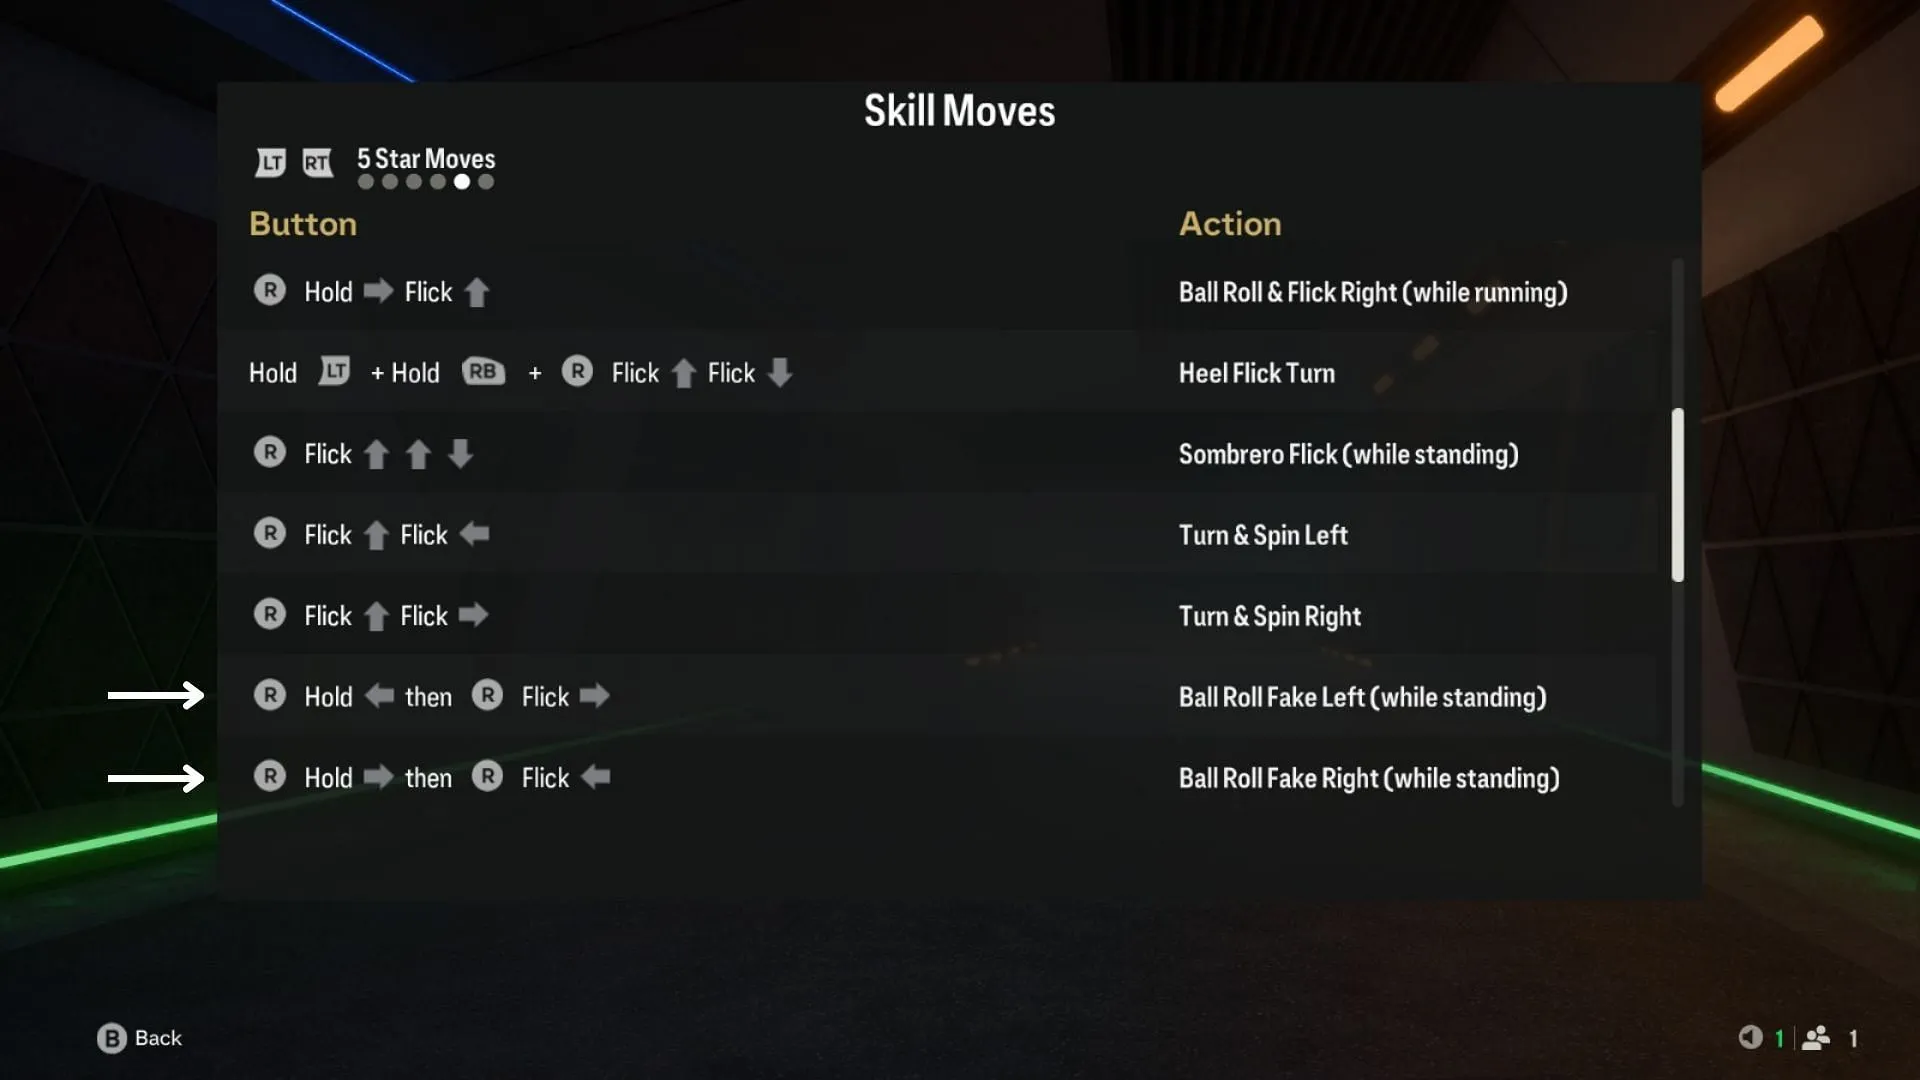Select the R analog stick icon for Ball Roll
1920x1080 pixels.
270,291
